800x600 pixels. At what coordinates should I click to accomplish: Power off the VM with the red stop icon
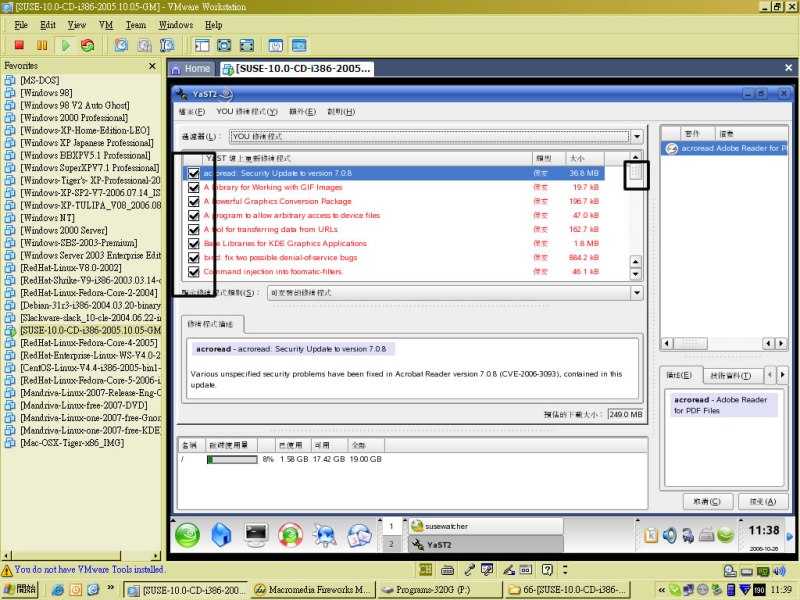click(x=19, y=45)
